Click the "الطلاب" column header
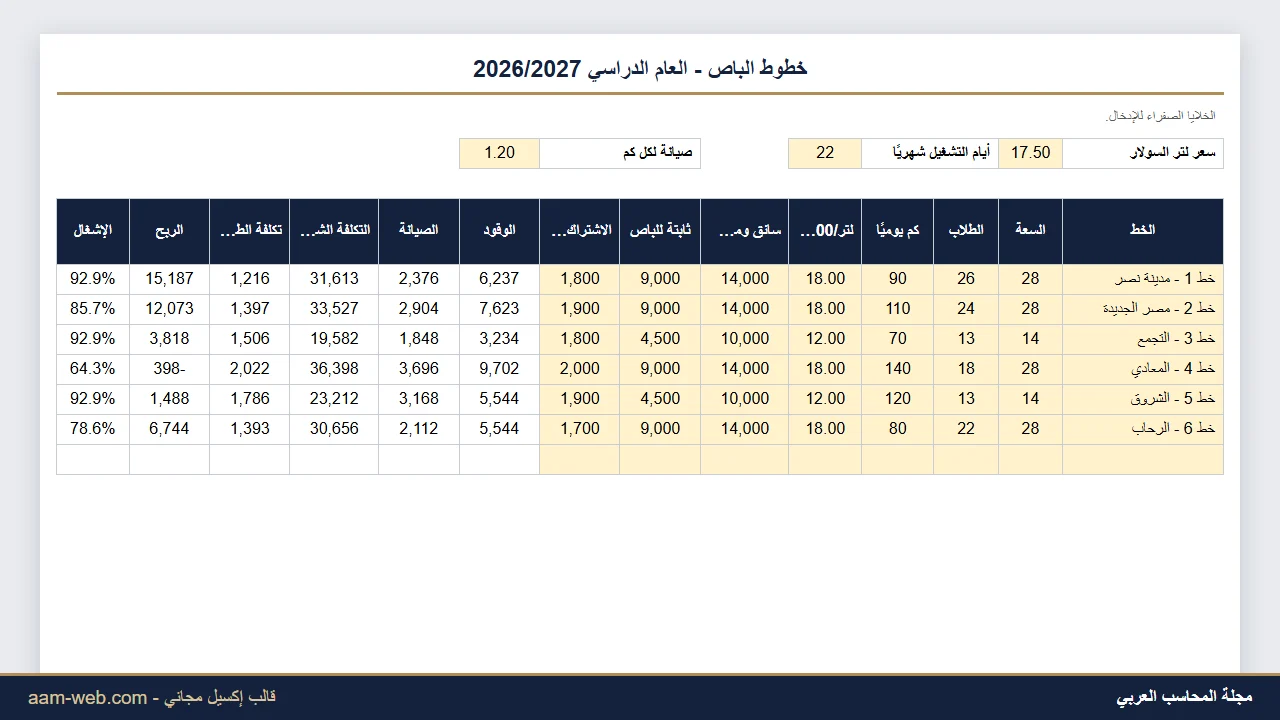This screenshot has width=1280, height=720. [966, 230]
